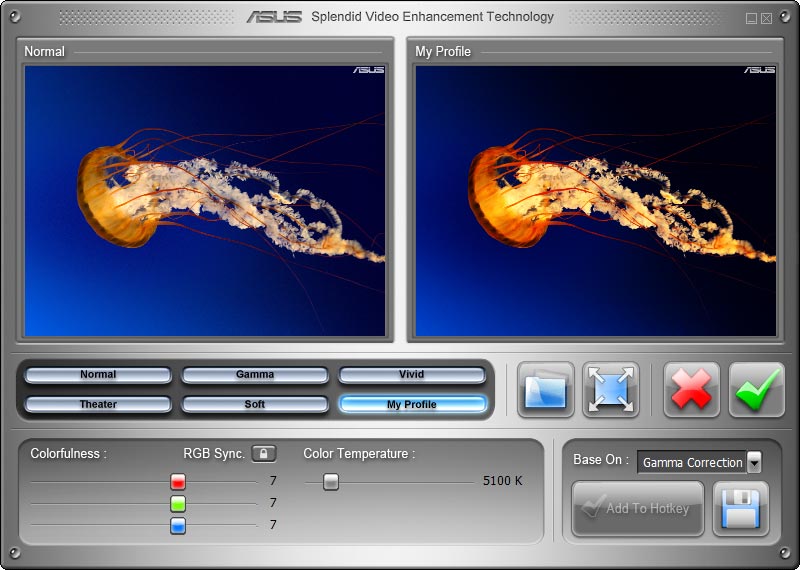
Task: Click the Colorfulness label
Action: coord(68,454)
